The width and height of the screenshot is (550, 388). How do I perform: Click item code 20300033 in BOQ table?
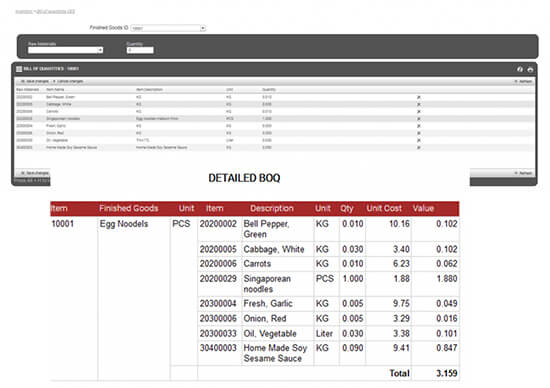[218, 333]
